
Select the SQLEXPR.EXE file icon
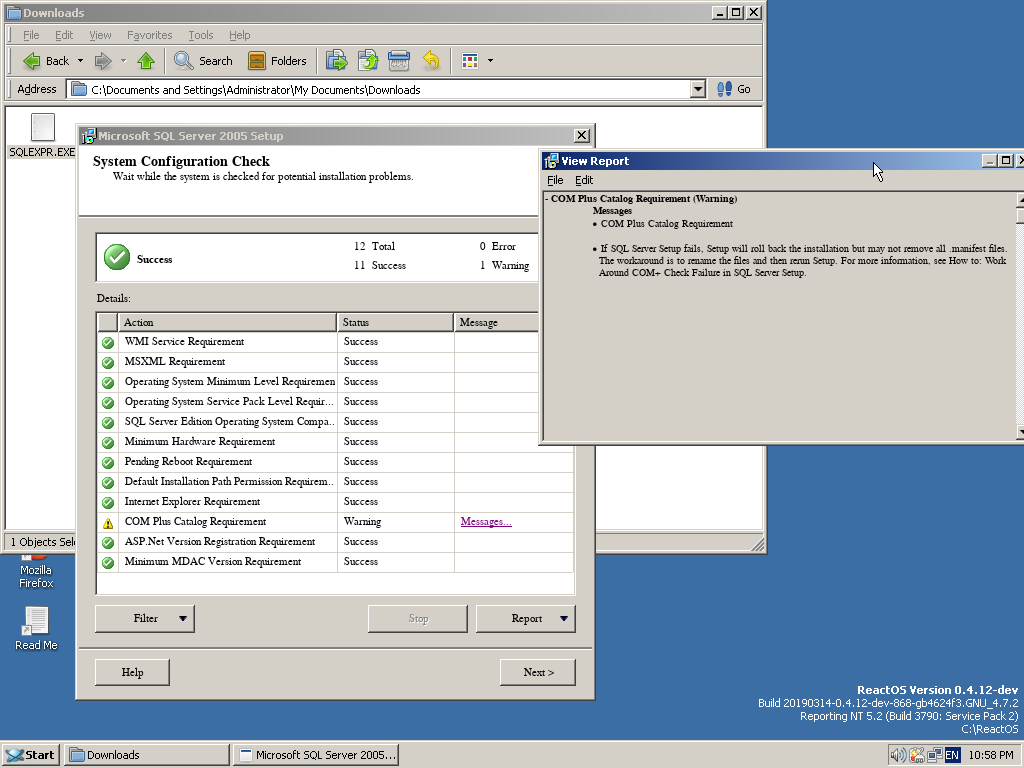[42, 127]
